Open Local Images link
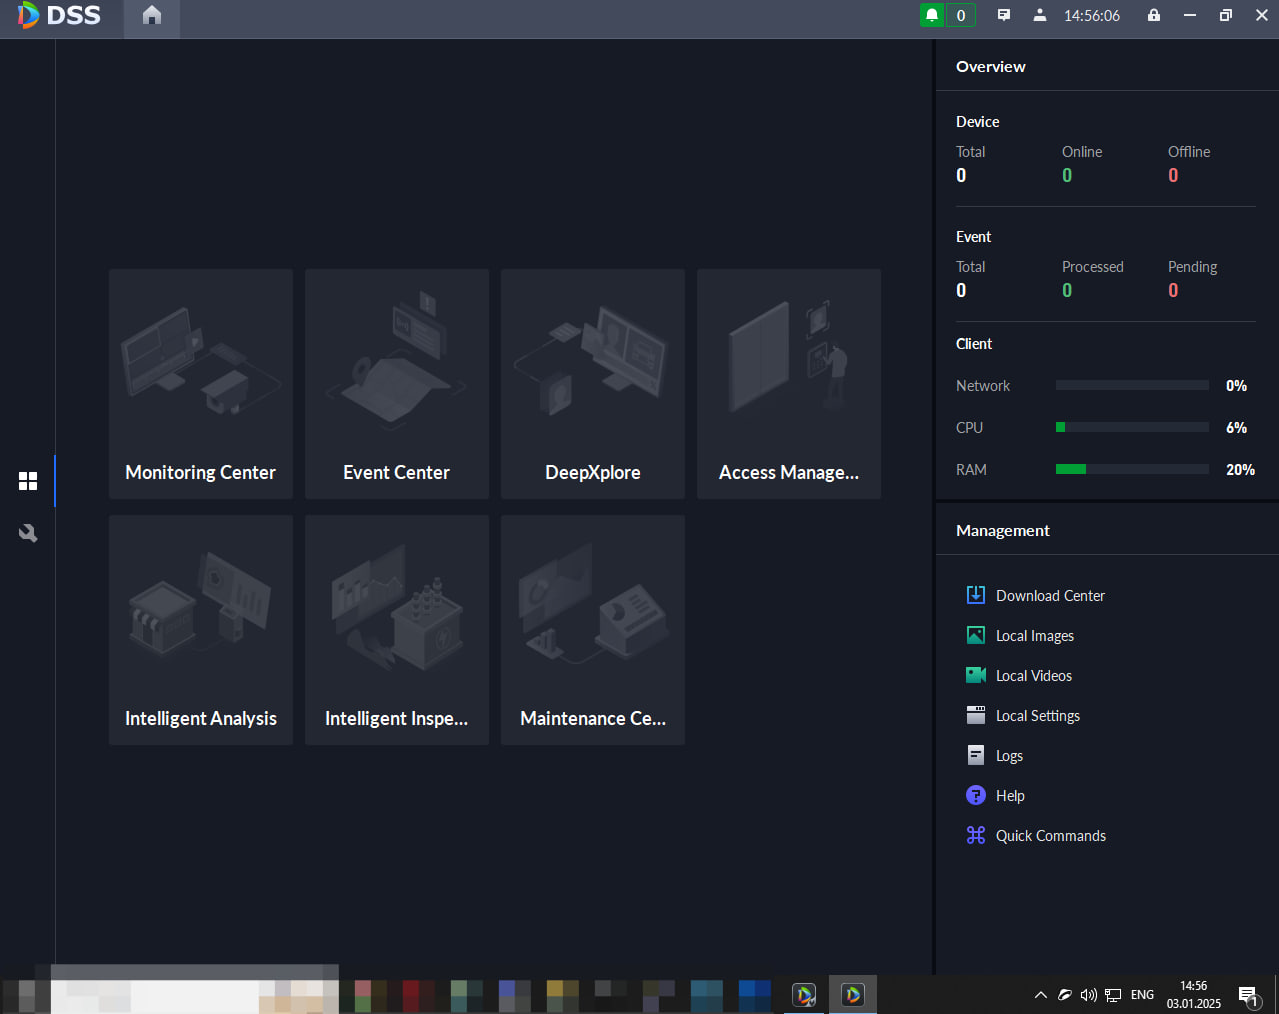1279x1014 pixels. (x=1035, y=636)
